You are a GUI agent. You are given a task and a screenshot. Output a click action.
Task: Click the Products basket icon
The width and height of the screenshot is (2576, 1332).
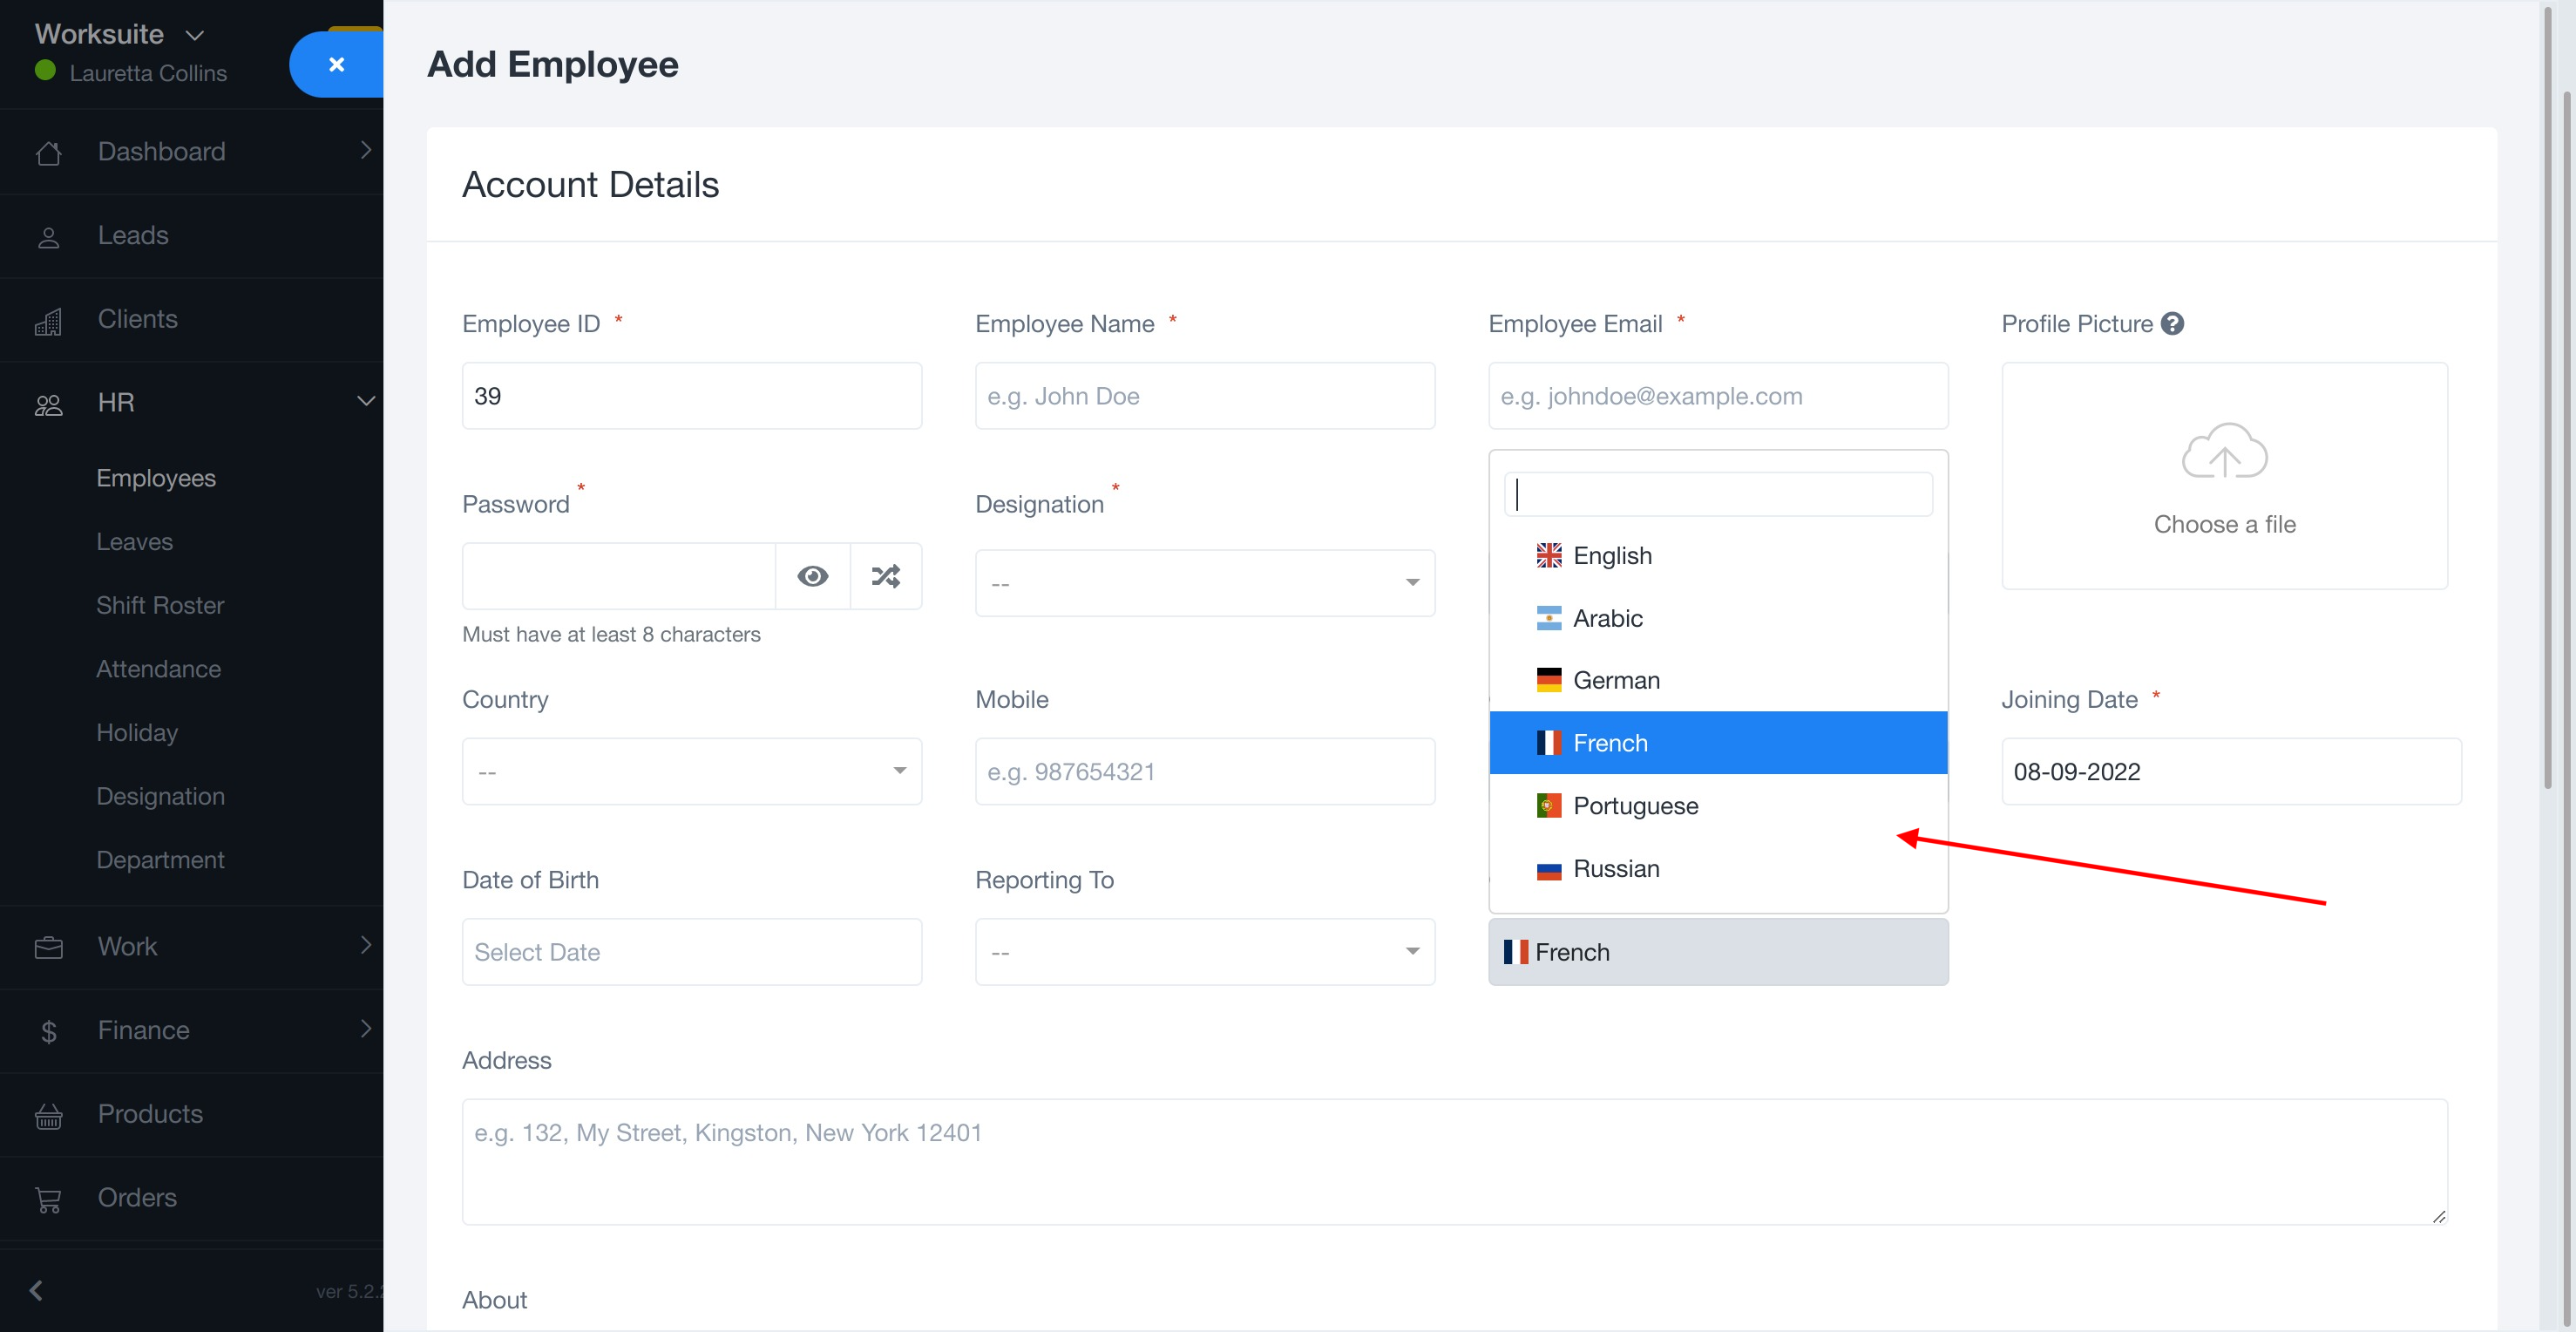pos(48,1115)
